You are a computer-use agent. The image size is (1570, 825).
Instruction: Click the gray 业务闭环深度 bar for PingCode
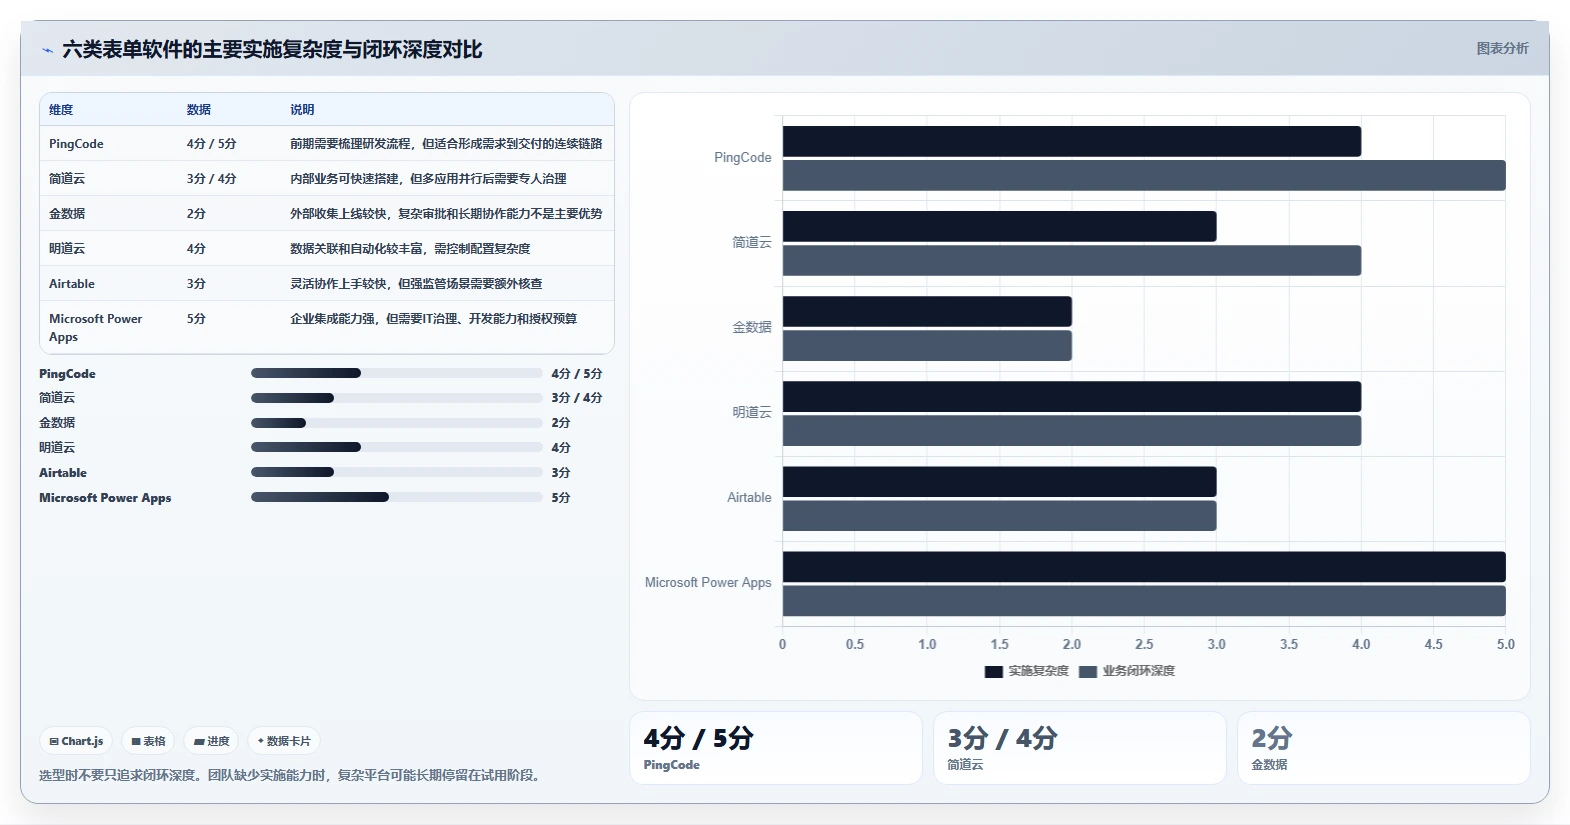[x=1144, y=175]
